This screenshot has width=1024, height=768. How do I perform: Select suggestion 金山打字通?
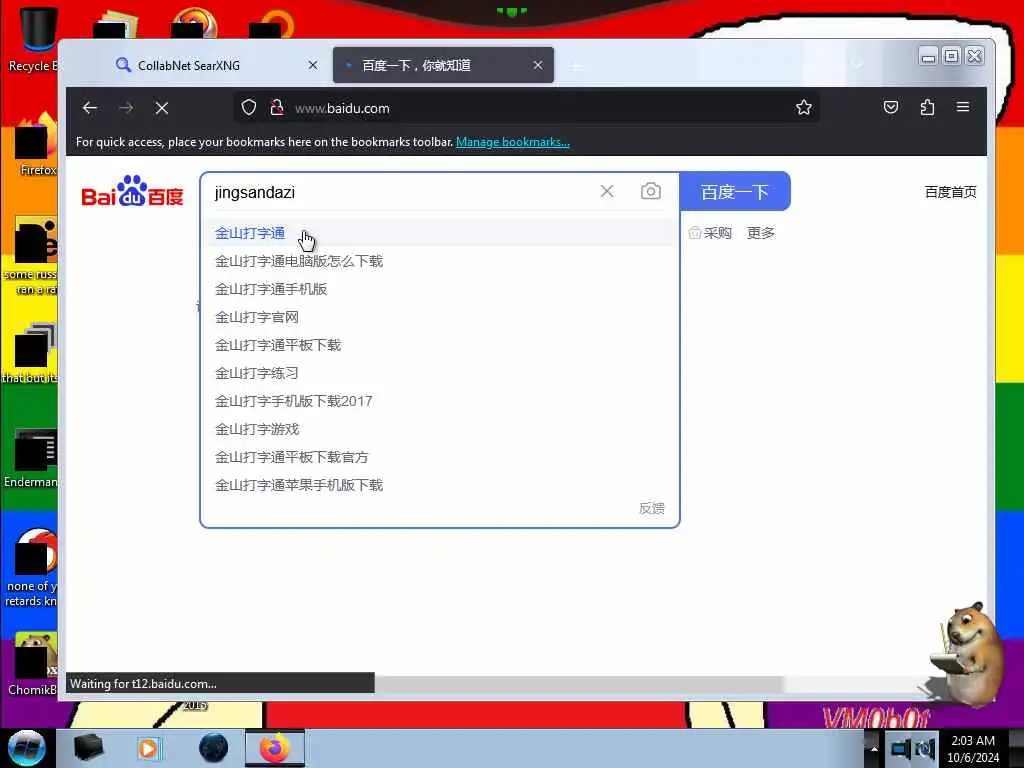(440, 233)
